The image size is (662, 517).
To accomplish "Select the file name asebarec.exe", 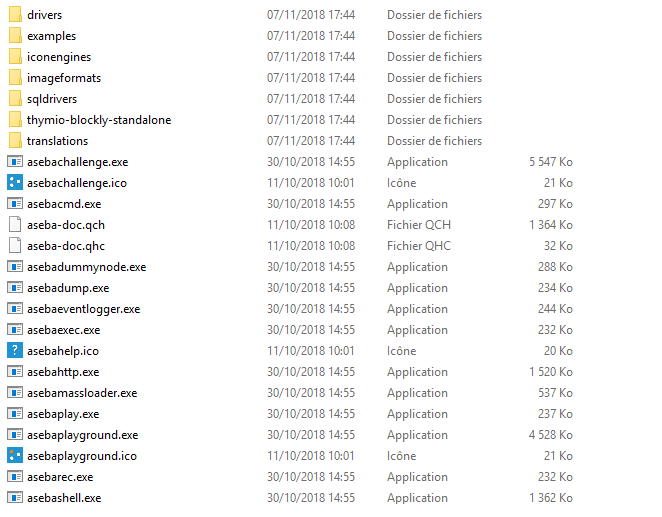I will pos(60,477).
